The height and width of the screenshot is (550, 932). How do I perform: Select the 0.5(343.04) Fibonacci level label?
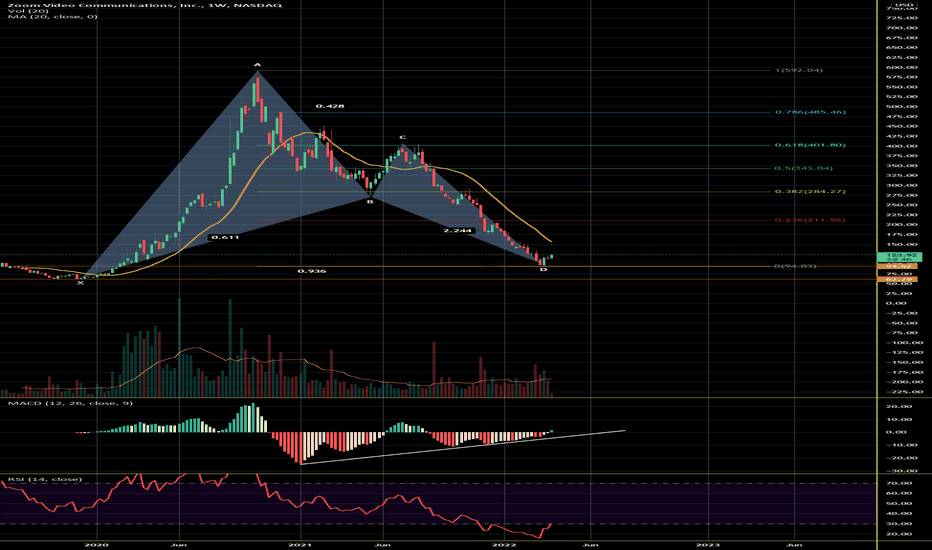[x=804, y=168]
